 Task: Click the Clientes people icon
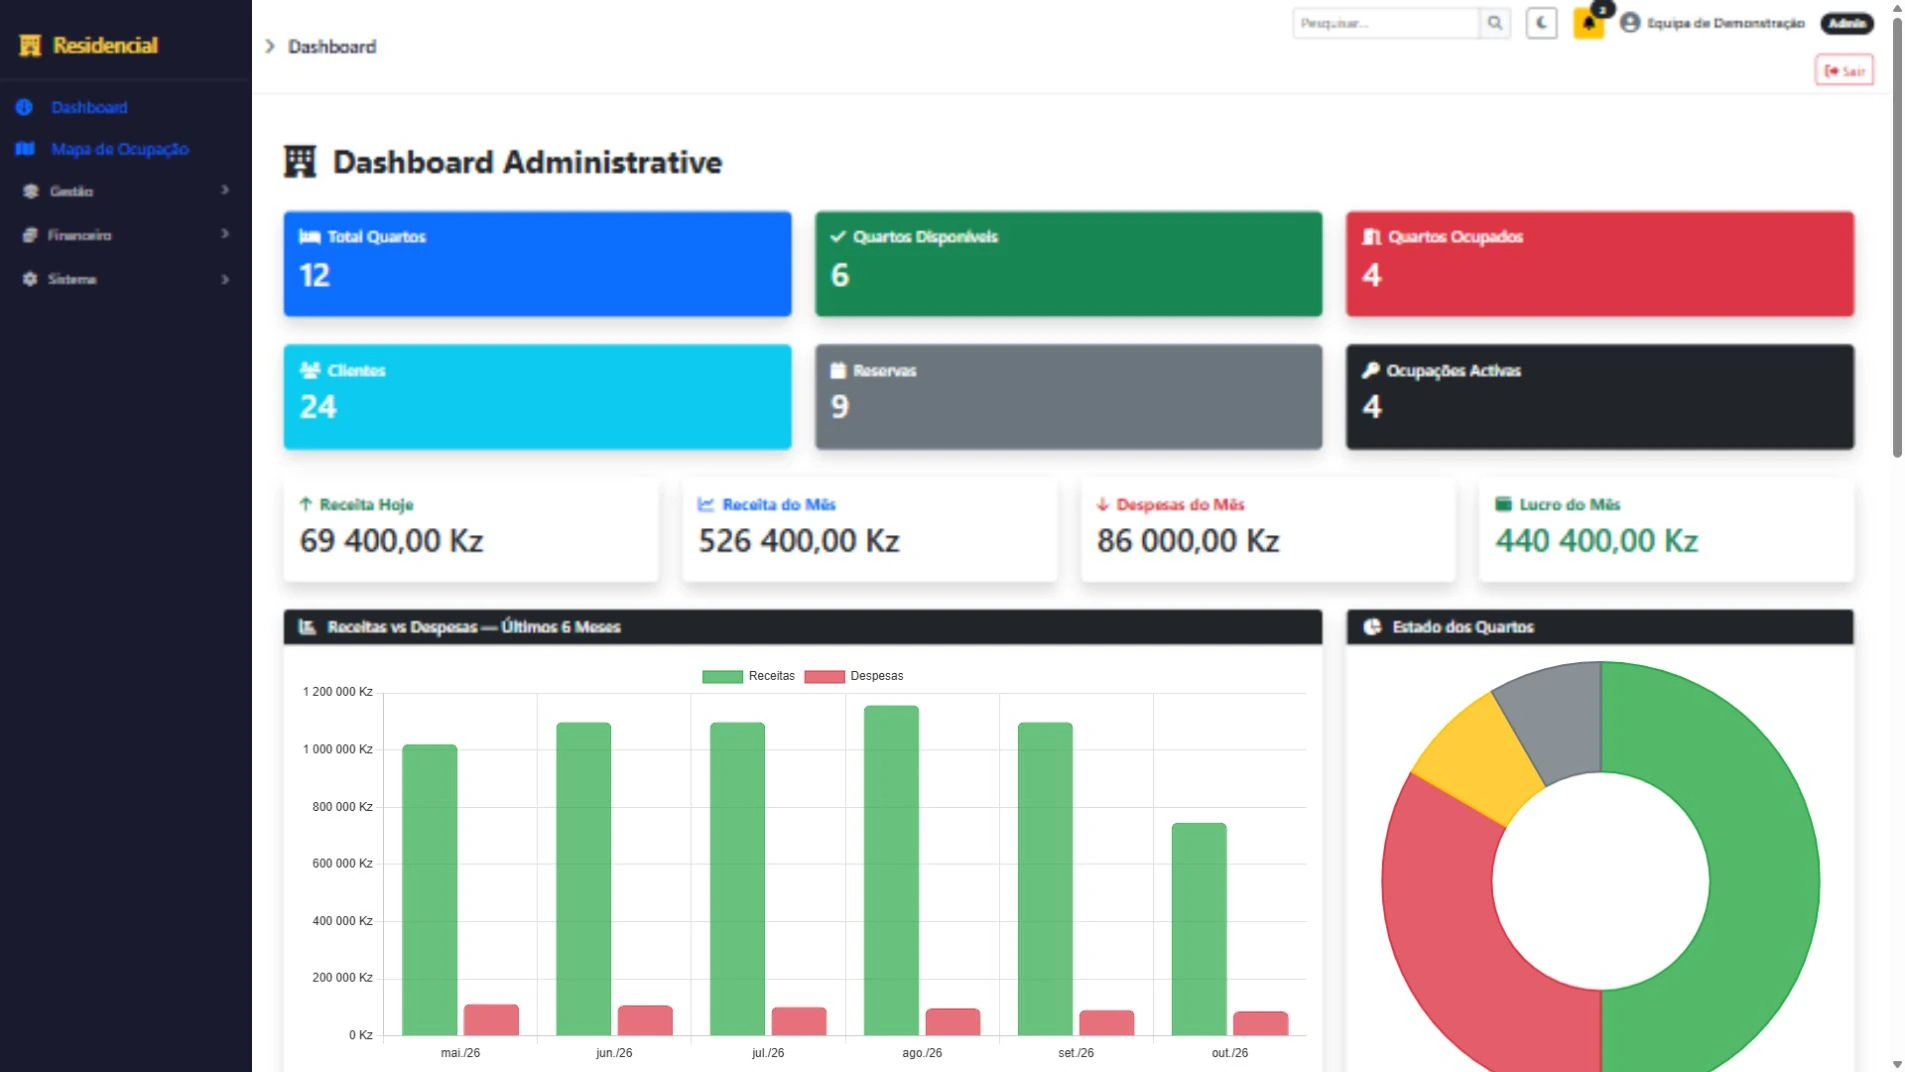click(x=310, y=370)
